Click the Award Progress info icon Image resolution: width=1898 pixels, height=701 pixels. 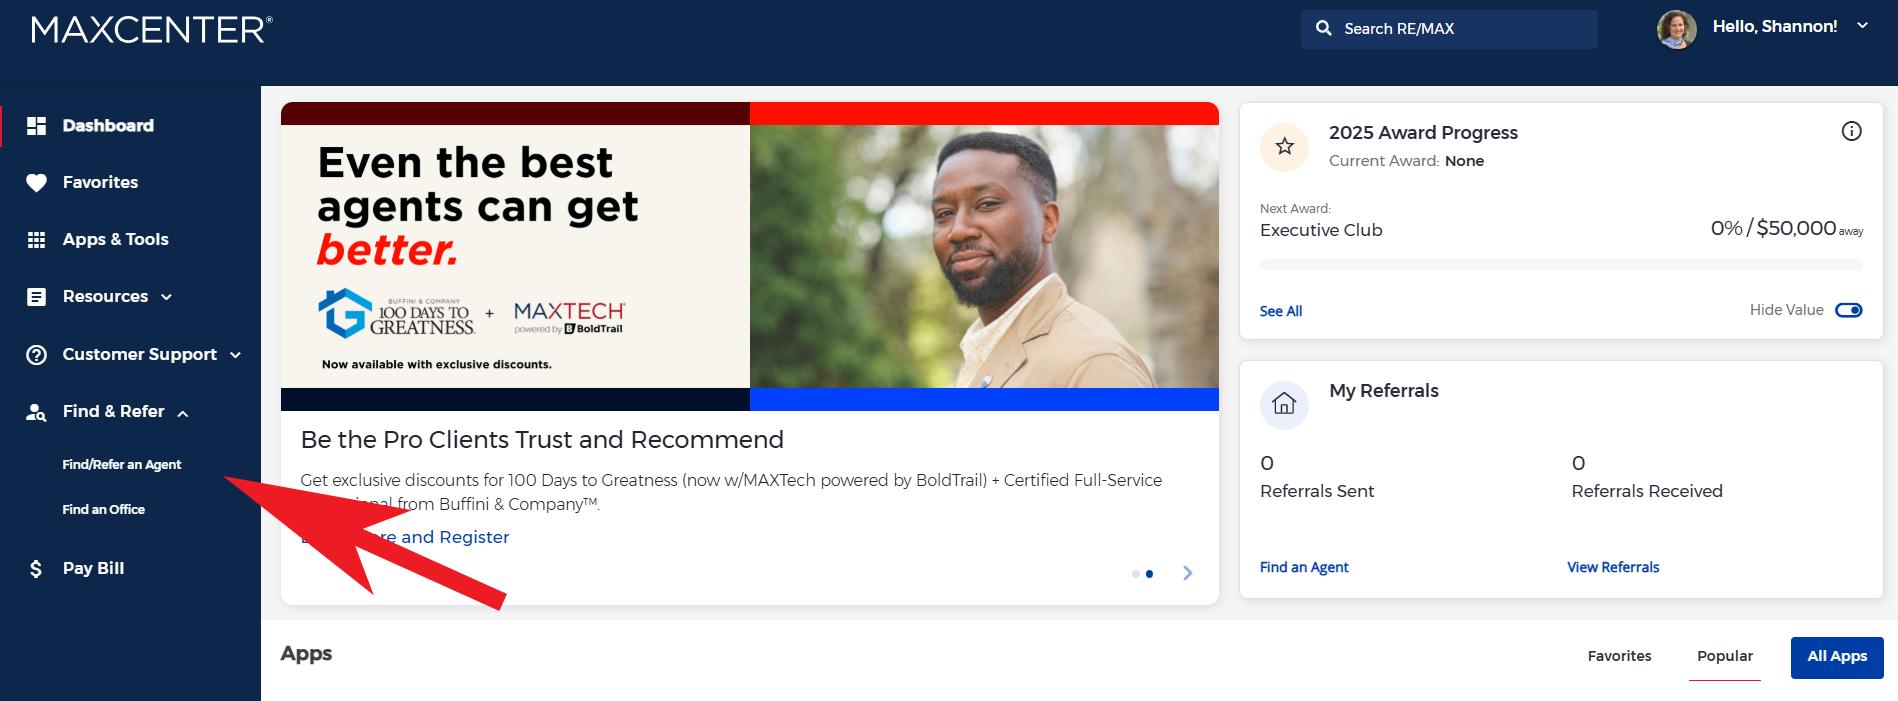click(1852, 131)
